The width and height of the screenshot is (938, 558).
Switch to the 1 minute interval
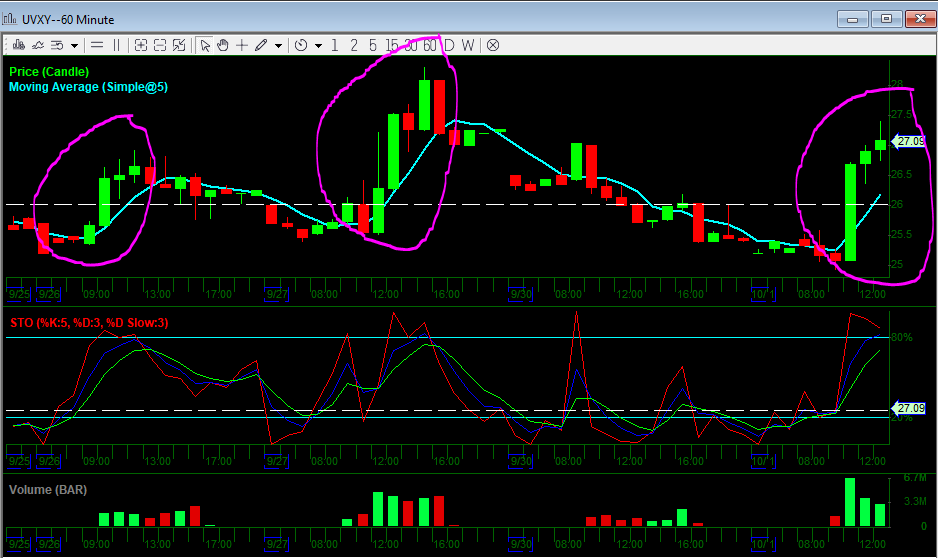click(335, 45)
